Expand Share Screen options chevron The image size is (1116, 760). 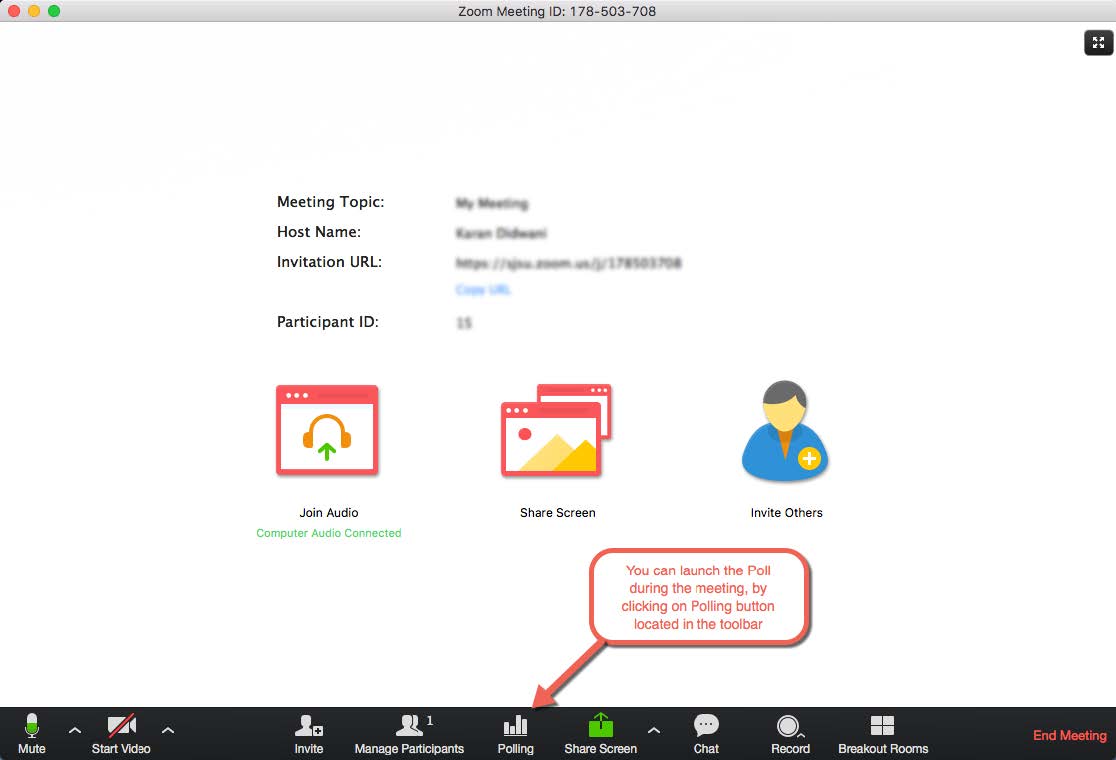tap(653, 731)
